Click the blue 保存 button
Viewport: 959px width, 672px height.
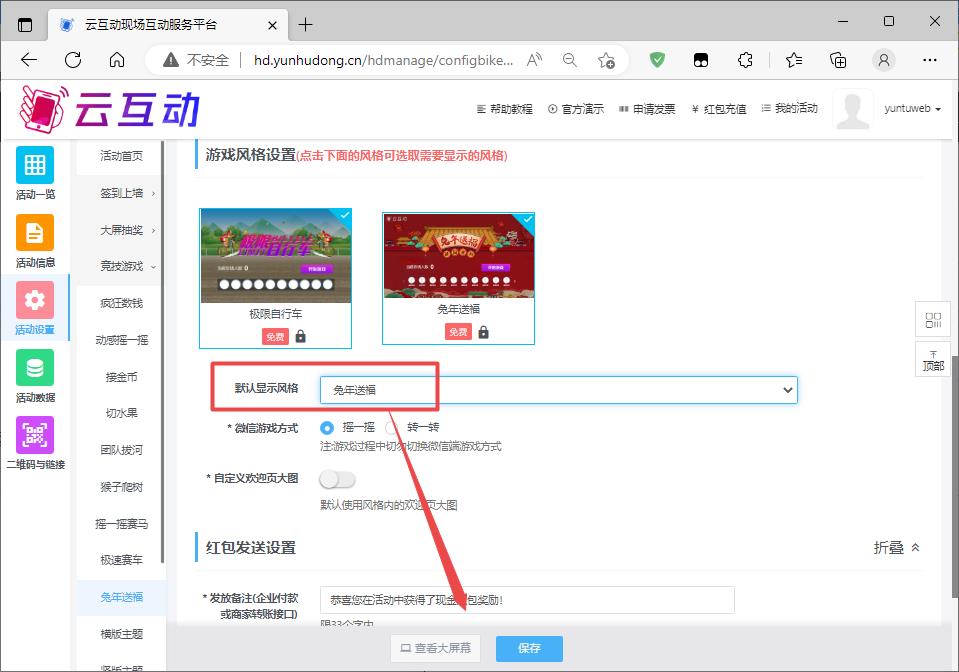point(529,648)
